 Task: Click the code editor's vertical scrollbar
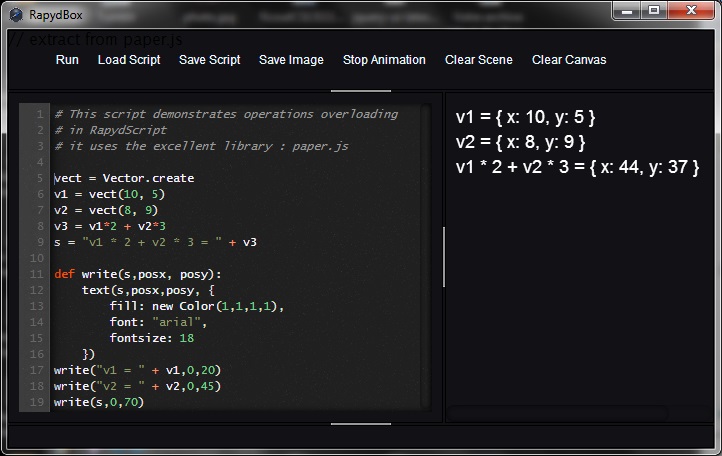[x=426, y=257]
